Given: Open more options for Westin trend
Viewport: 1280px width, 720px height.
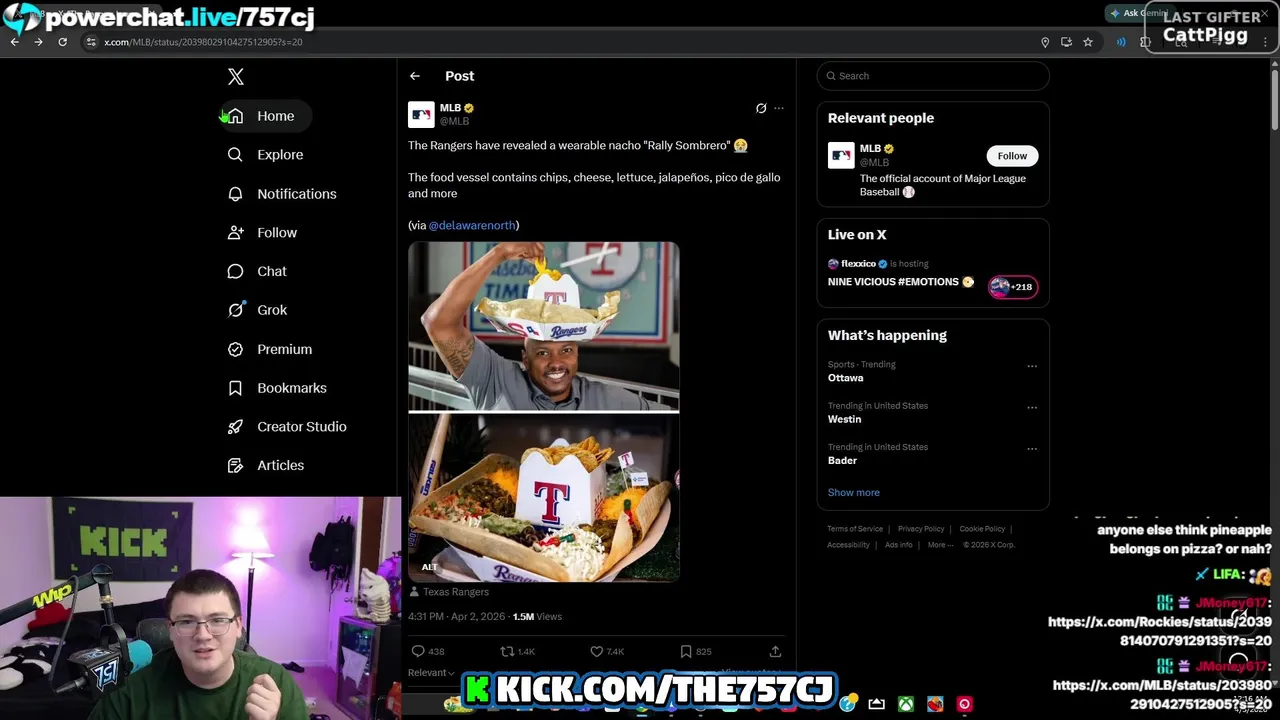Looking at the screenshot, I should (1032, 407).
